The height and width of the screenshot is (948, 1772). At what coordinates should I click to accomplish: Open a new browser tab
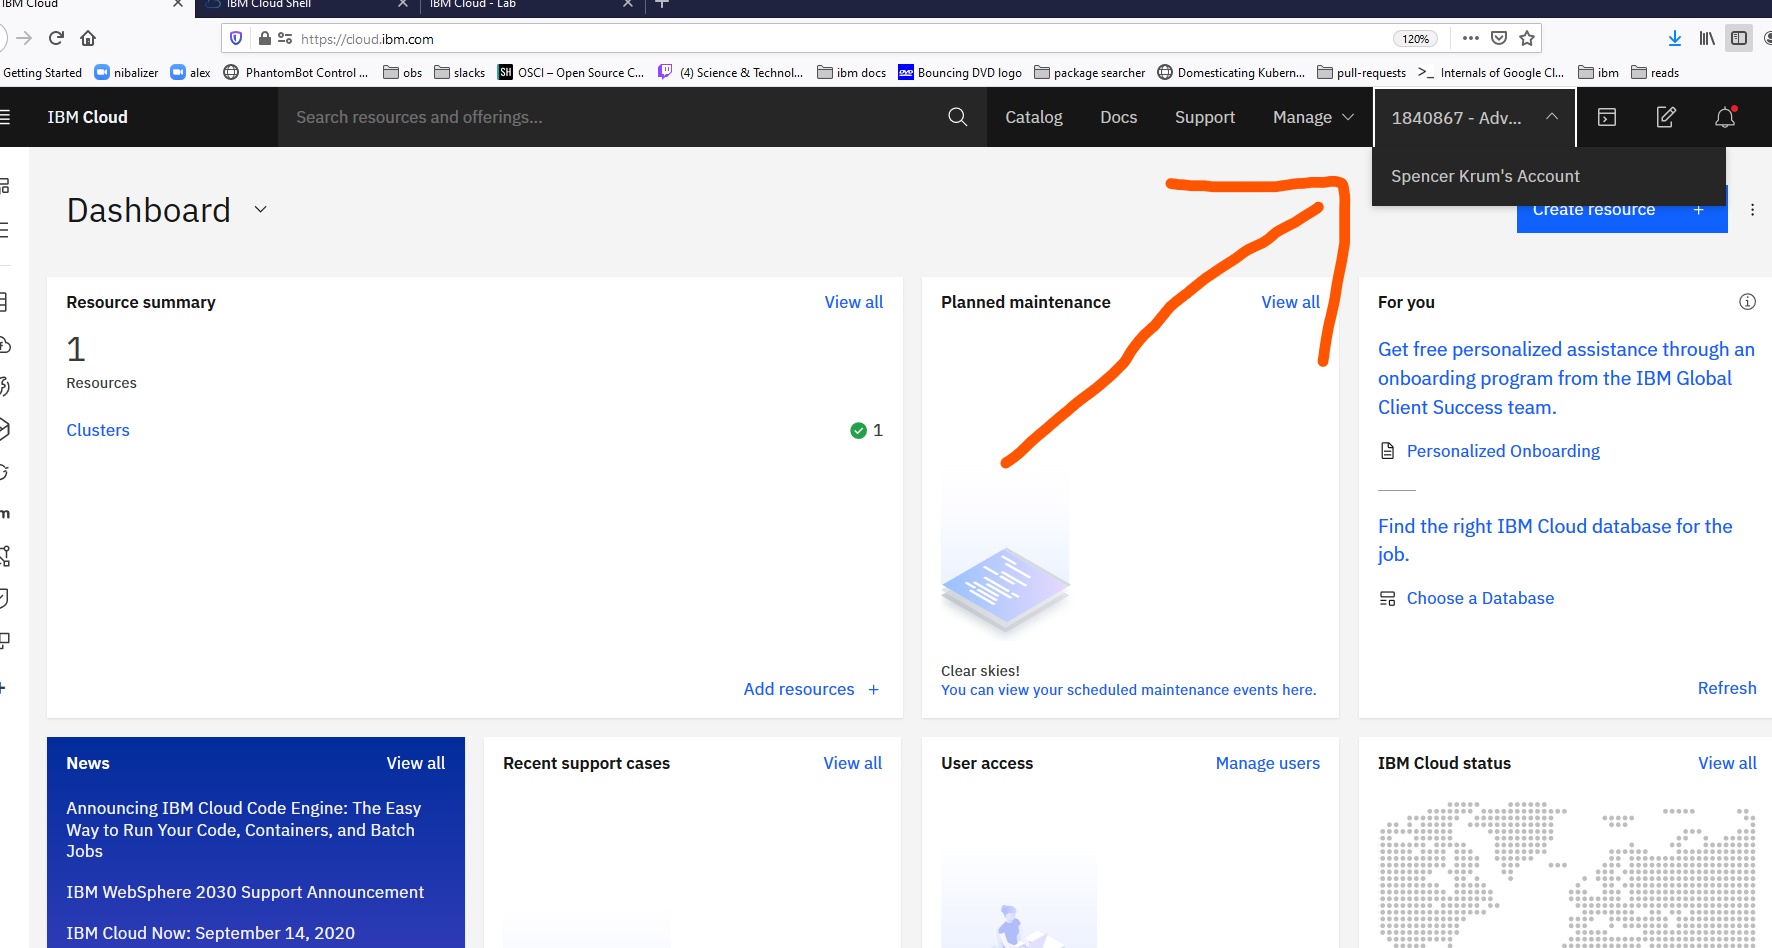(x=662, y=5)
